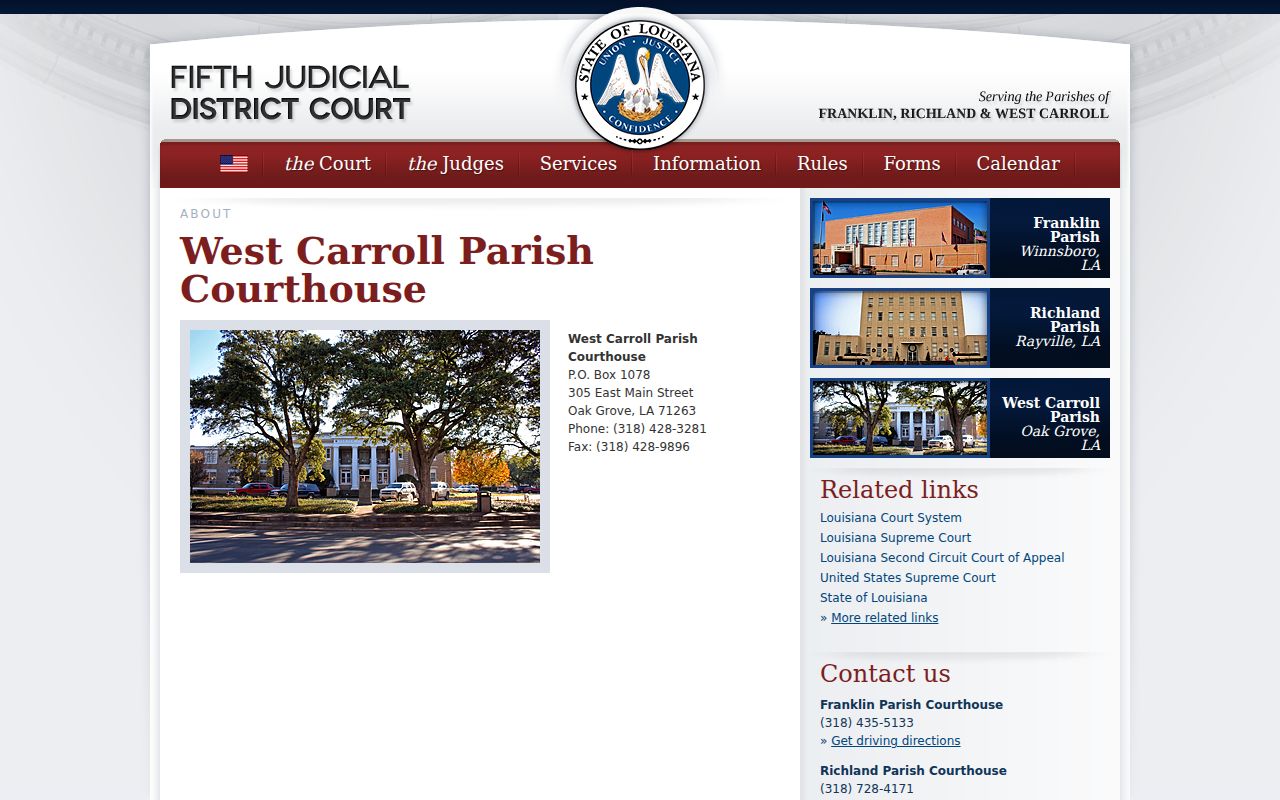
Task: Open the Judges menu
Action: 455,164
